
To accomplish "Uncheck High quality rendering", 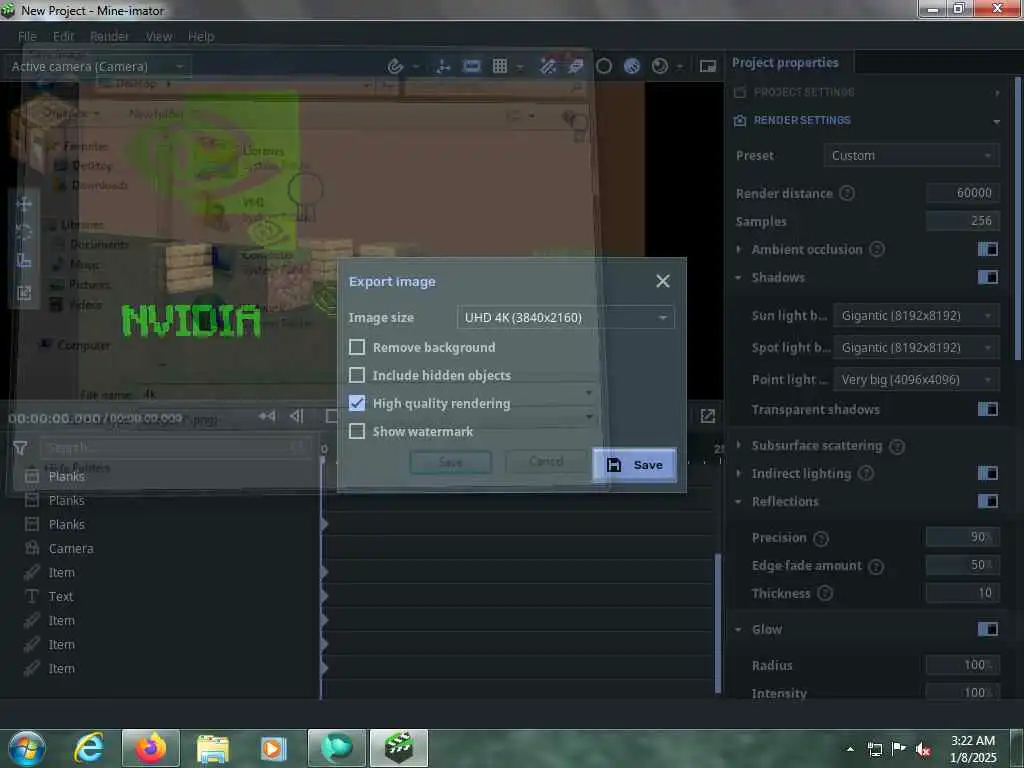I will pyautogui.click(x=357, y=403).
